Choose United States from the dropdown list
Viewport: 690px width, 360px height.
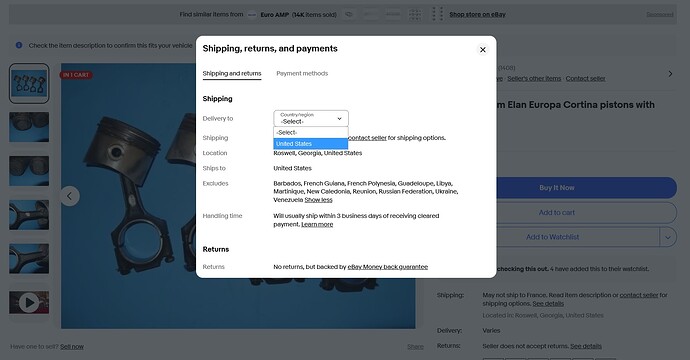[x=311, y=144]
